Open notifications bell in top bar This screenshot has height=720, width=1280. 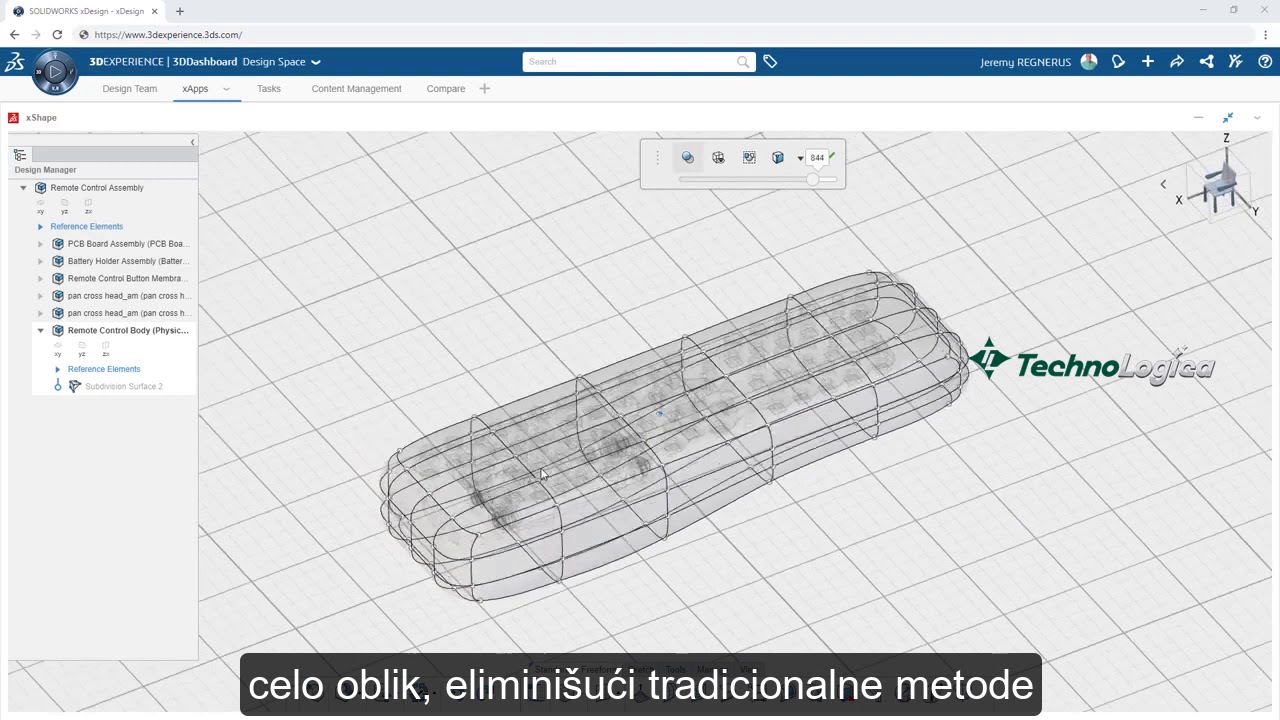[1118, 62]
